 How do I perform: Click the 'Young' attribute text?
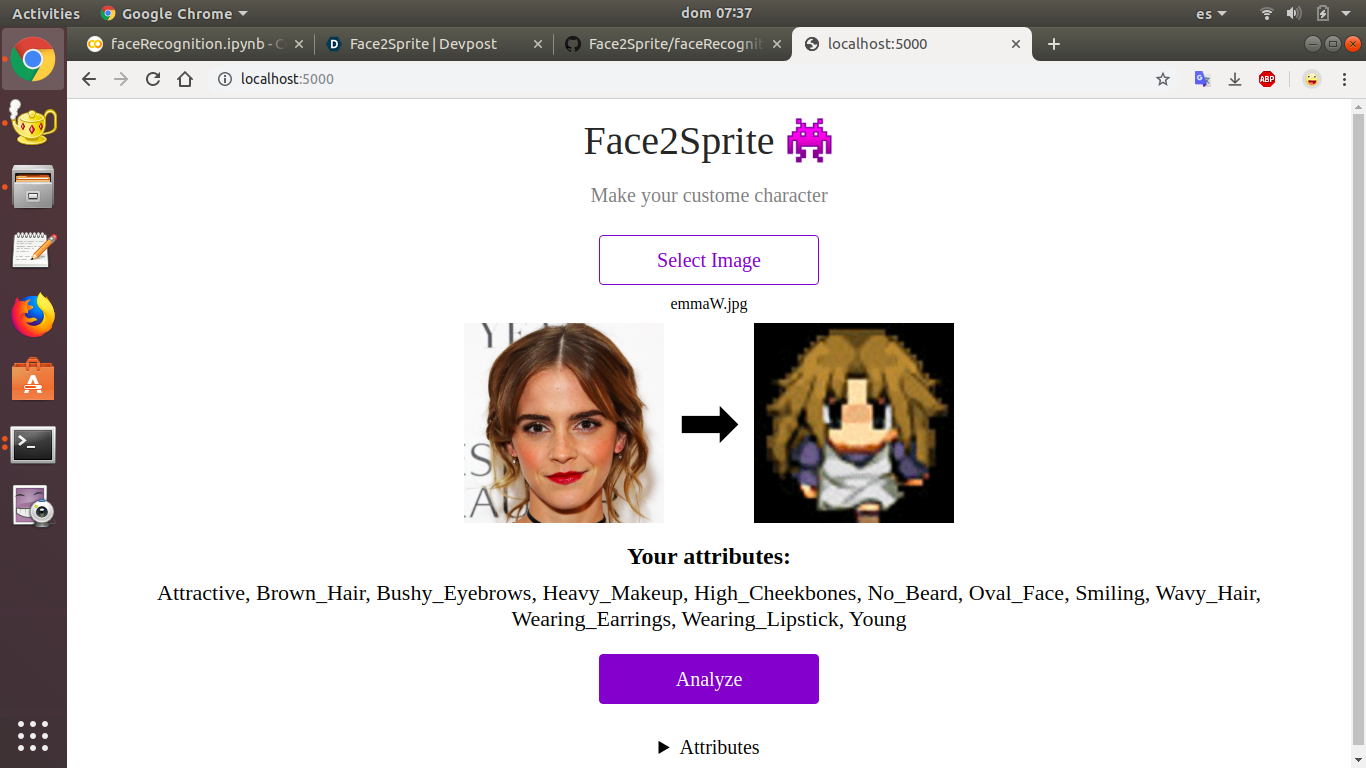(x=878, y=619)
